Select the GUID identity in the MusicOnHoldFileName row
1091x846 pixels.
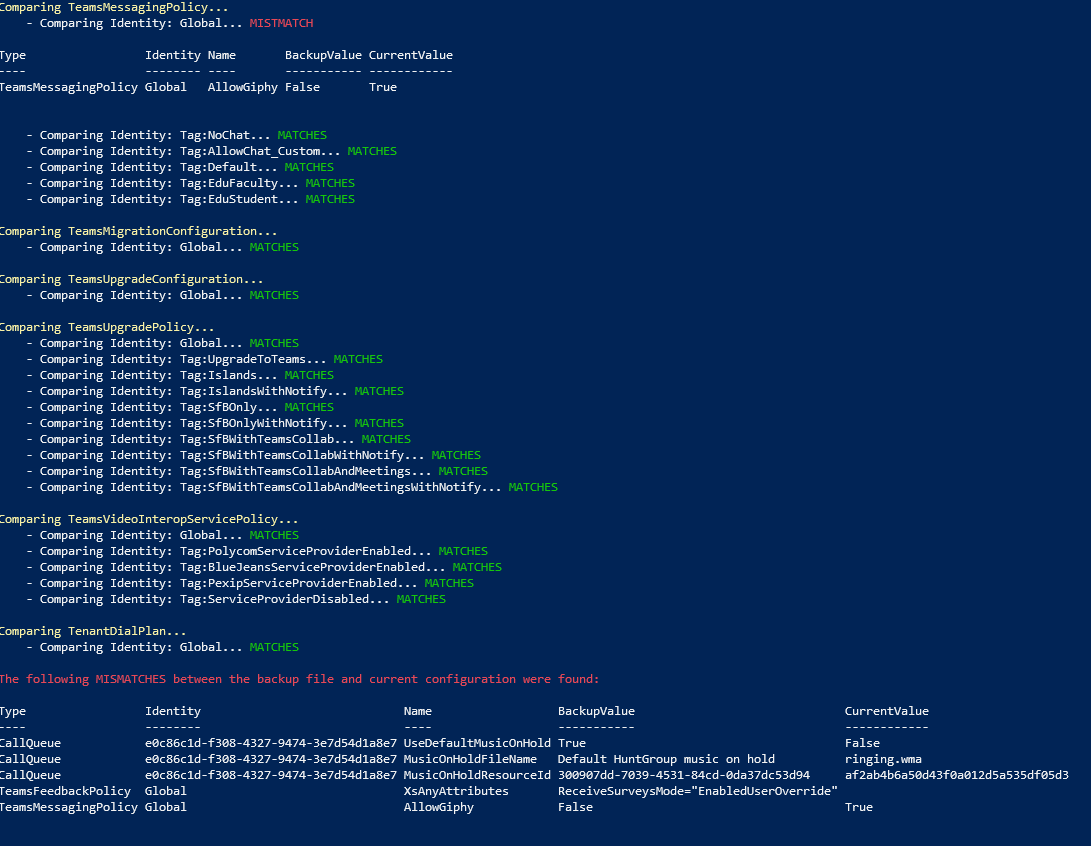(x=271, y=759)
